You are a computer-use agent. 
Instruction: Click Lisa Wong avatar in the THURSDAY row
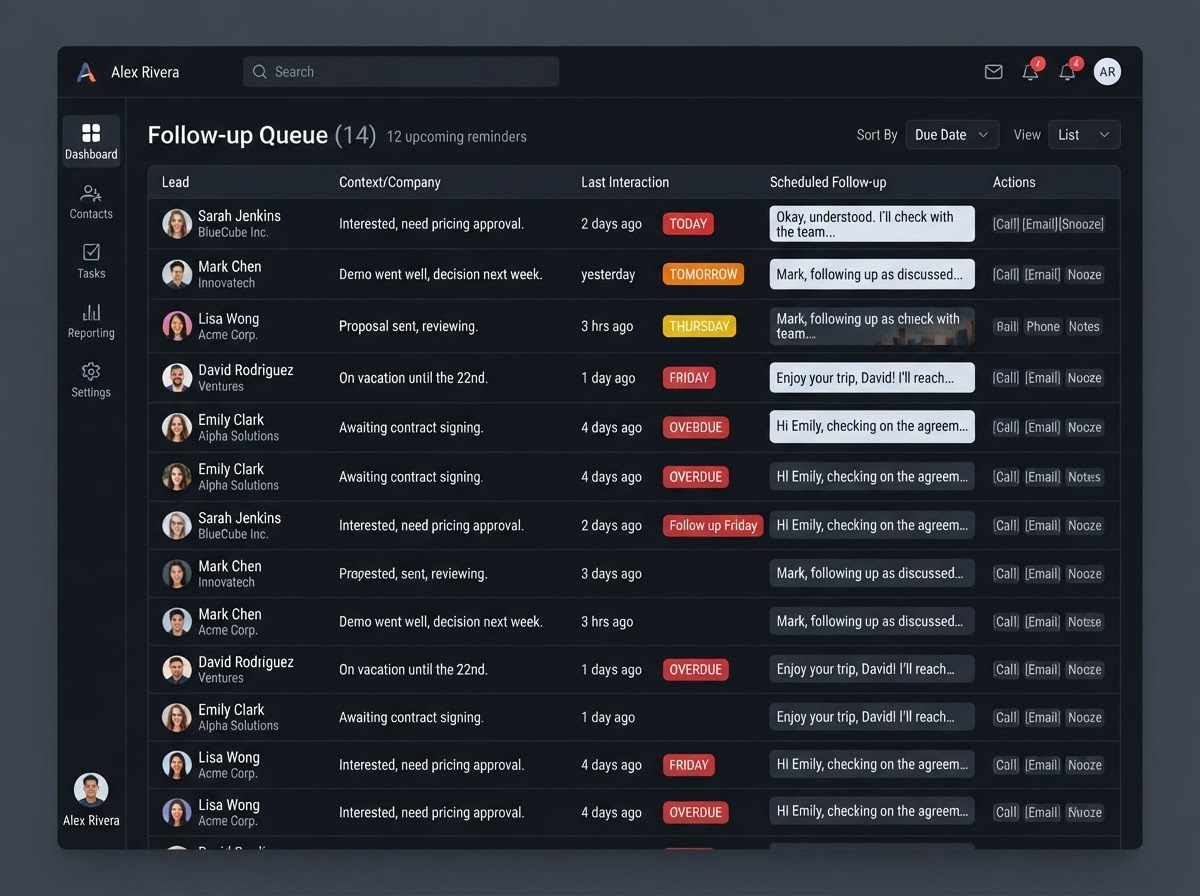[177, 326]
